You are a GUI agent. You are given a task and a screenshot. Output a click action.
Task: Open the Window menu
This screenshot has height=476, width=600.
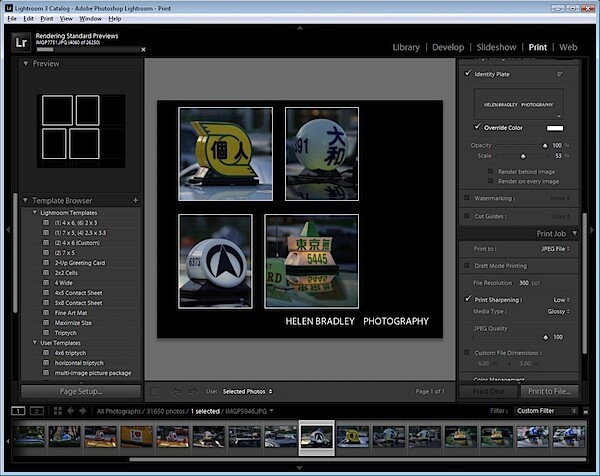click(90, 18)
